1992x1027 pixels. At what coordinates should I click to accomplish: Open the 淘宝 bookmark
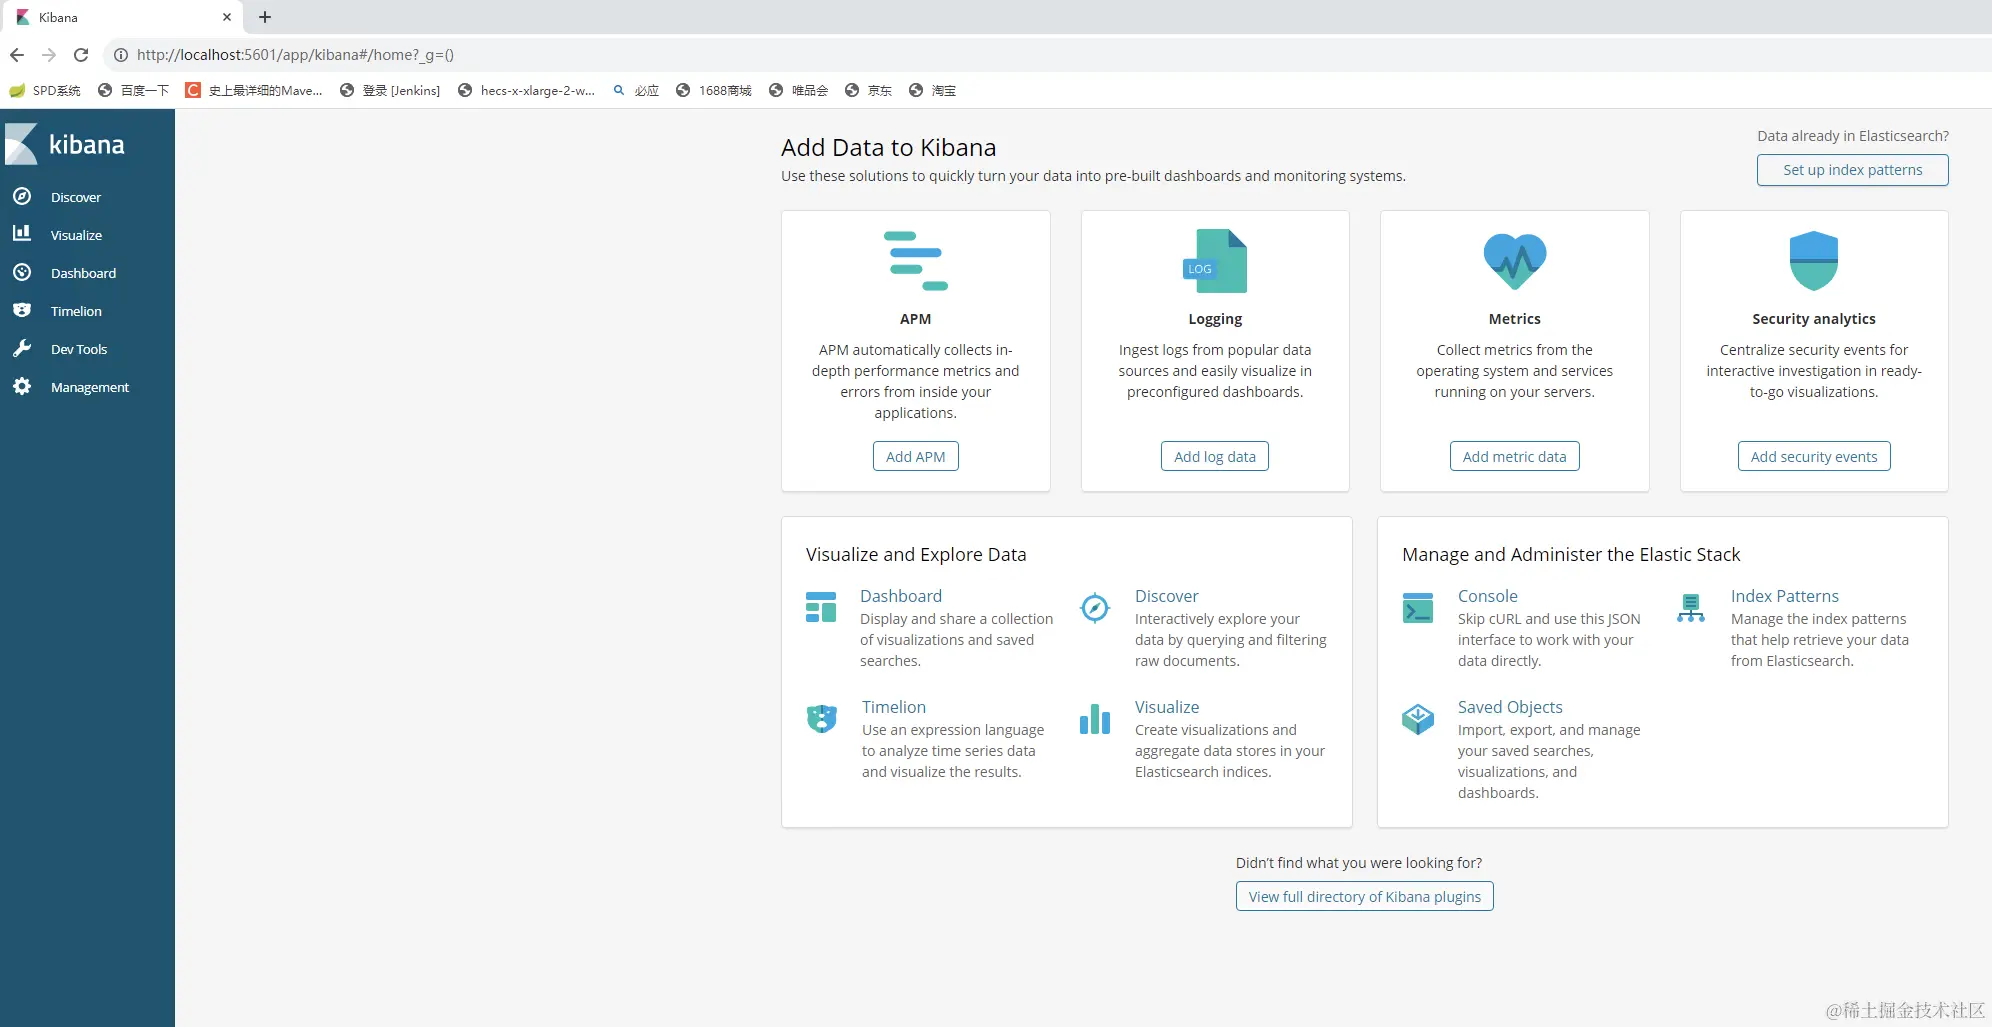click(x=932, y=90)
